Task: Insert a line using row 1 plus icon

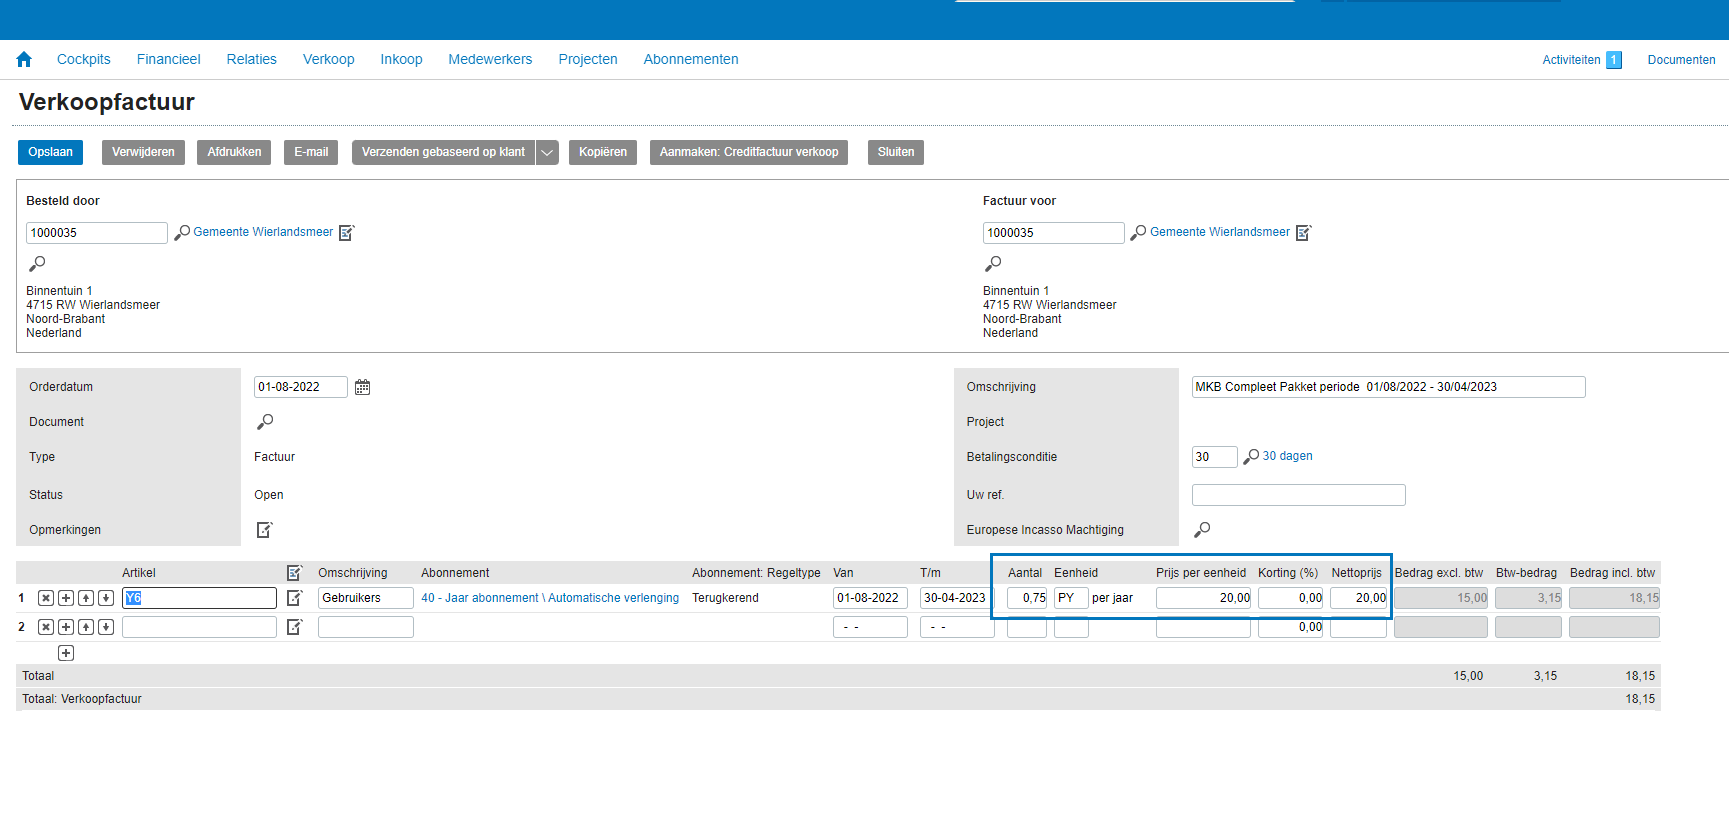Action: click(66, 598)
